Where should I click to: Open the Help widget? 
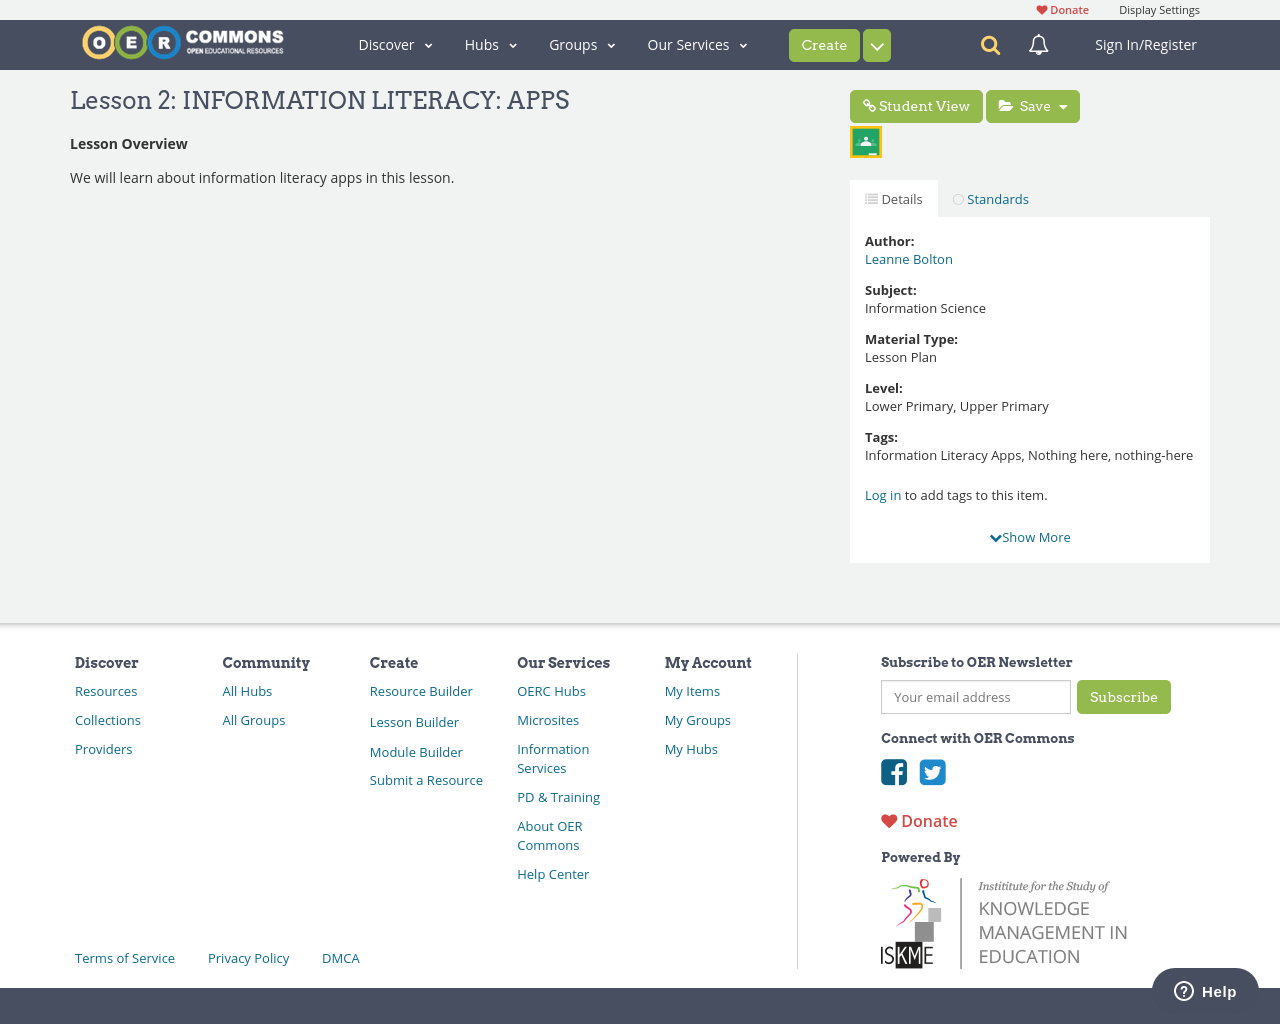pyautogui.click(x=1205, y=991)
